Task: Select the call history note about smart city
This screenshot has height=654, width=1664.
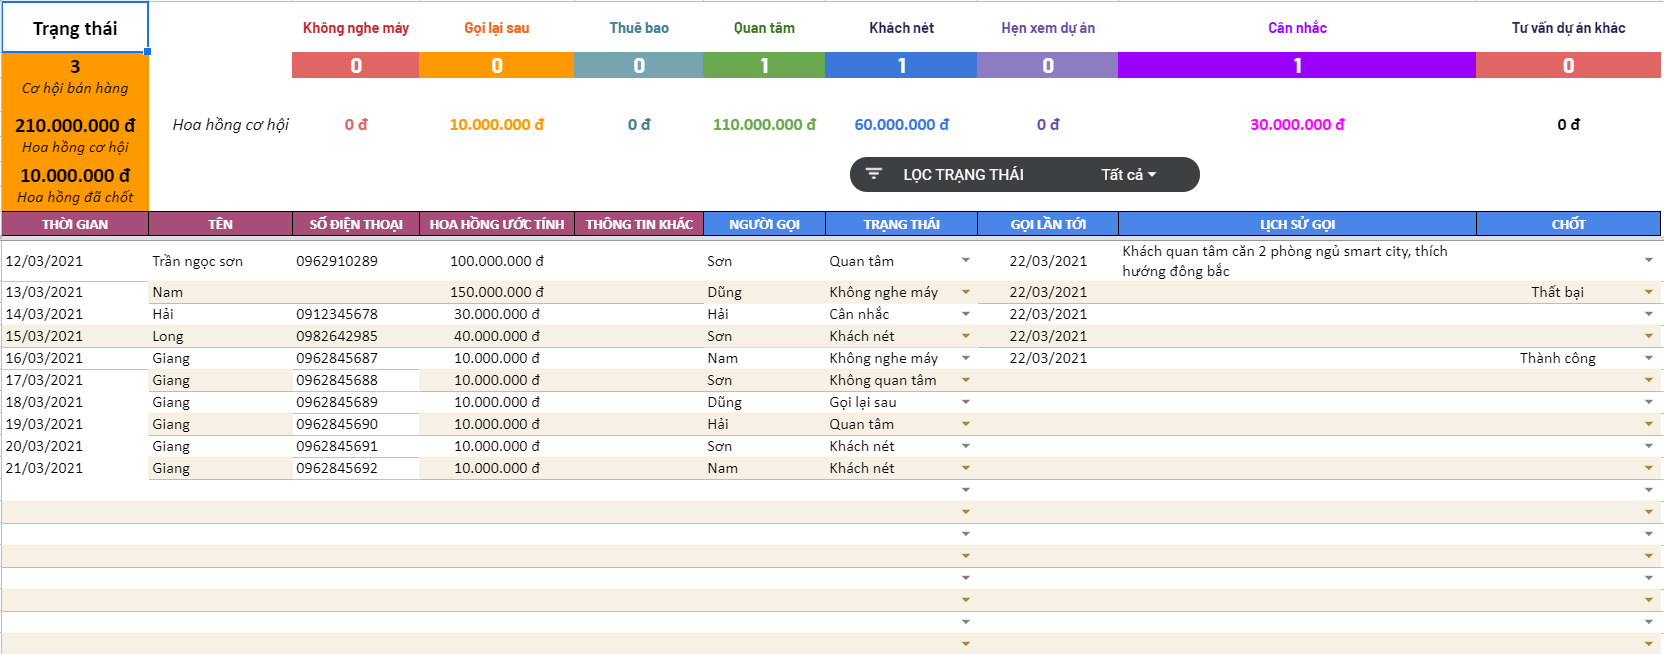Action: [1284, 261]
